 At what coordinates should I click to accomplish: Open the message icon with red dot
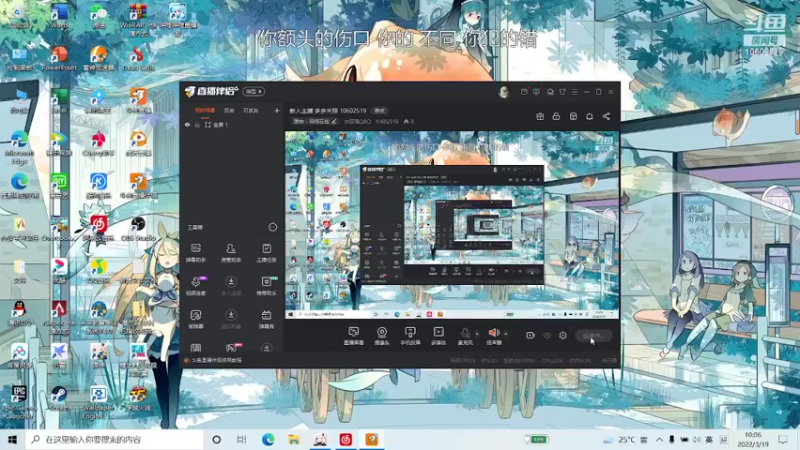(524, 92)
